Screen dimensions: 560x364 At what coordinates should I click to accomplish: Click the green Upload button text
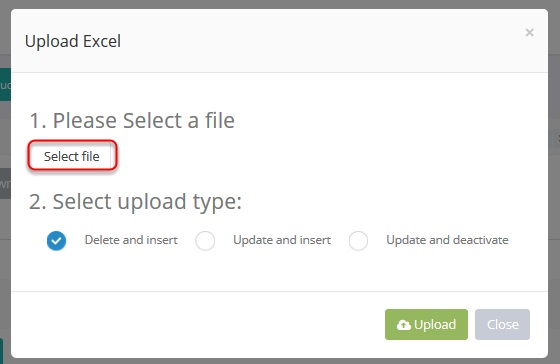(x=435, y=324)
